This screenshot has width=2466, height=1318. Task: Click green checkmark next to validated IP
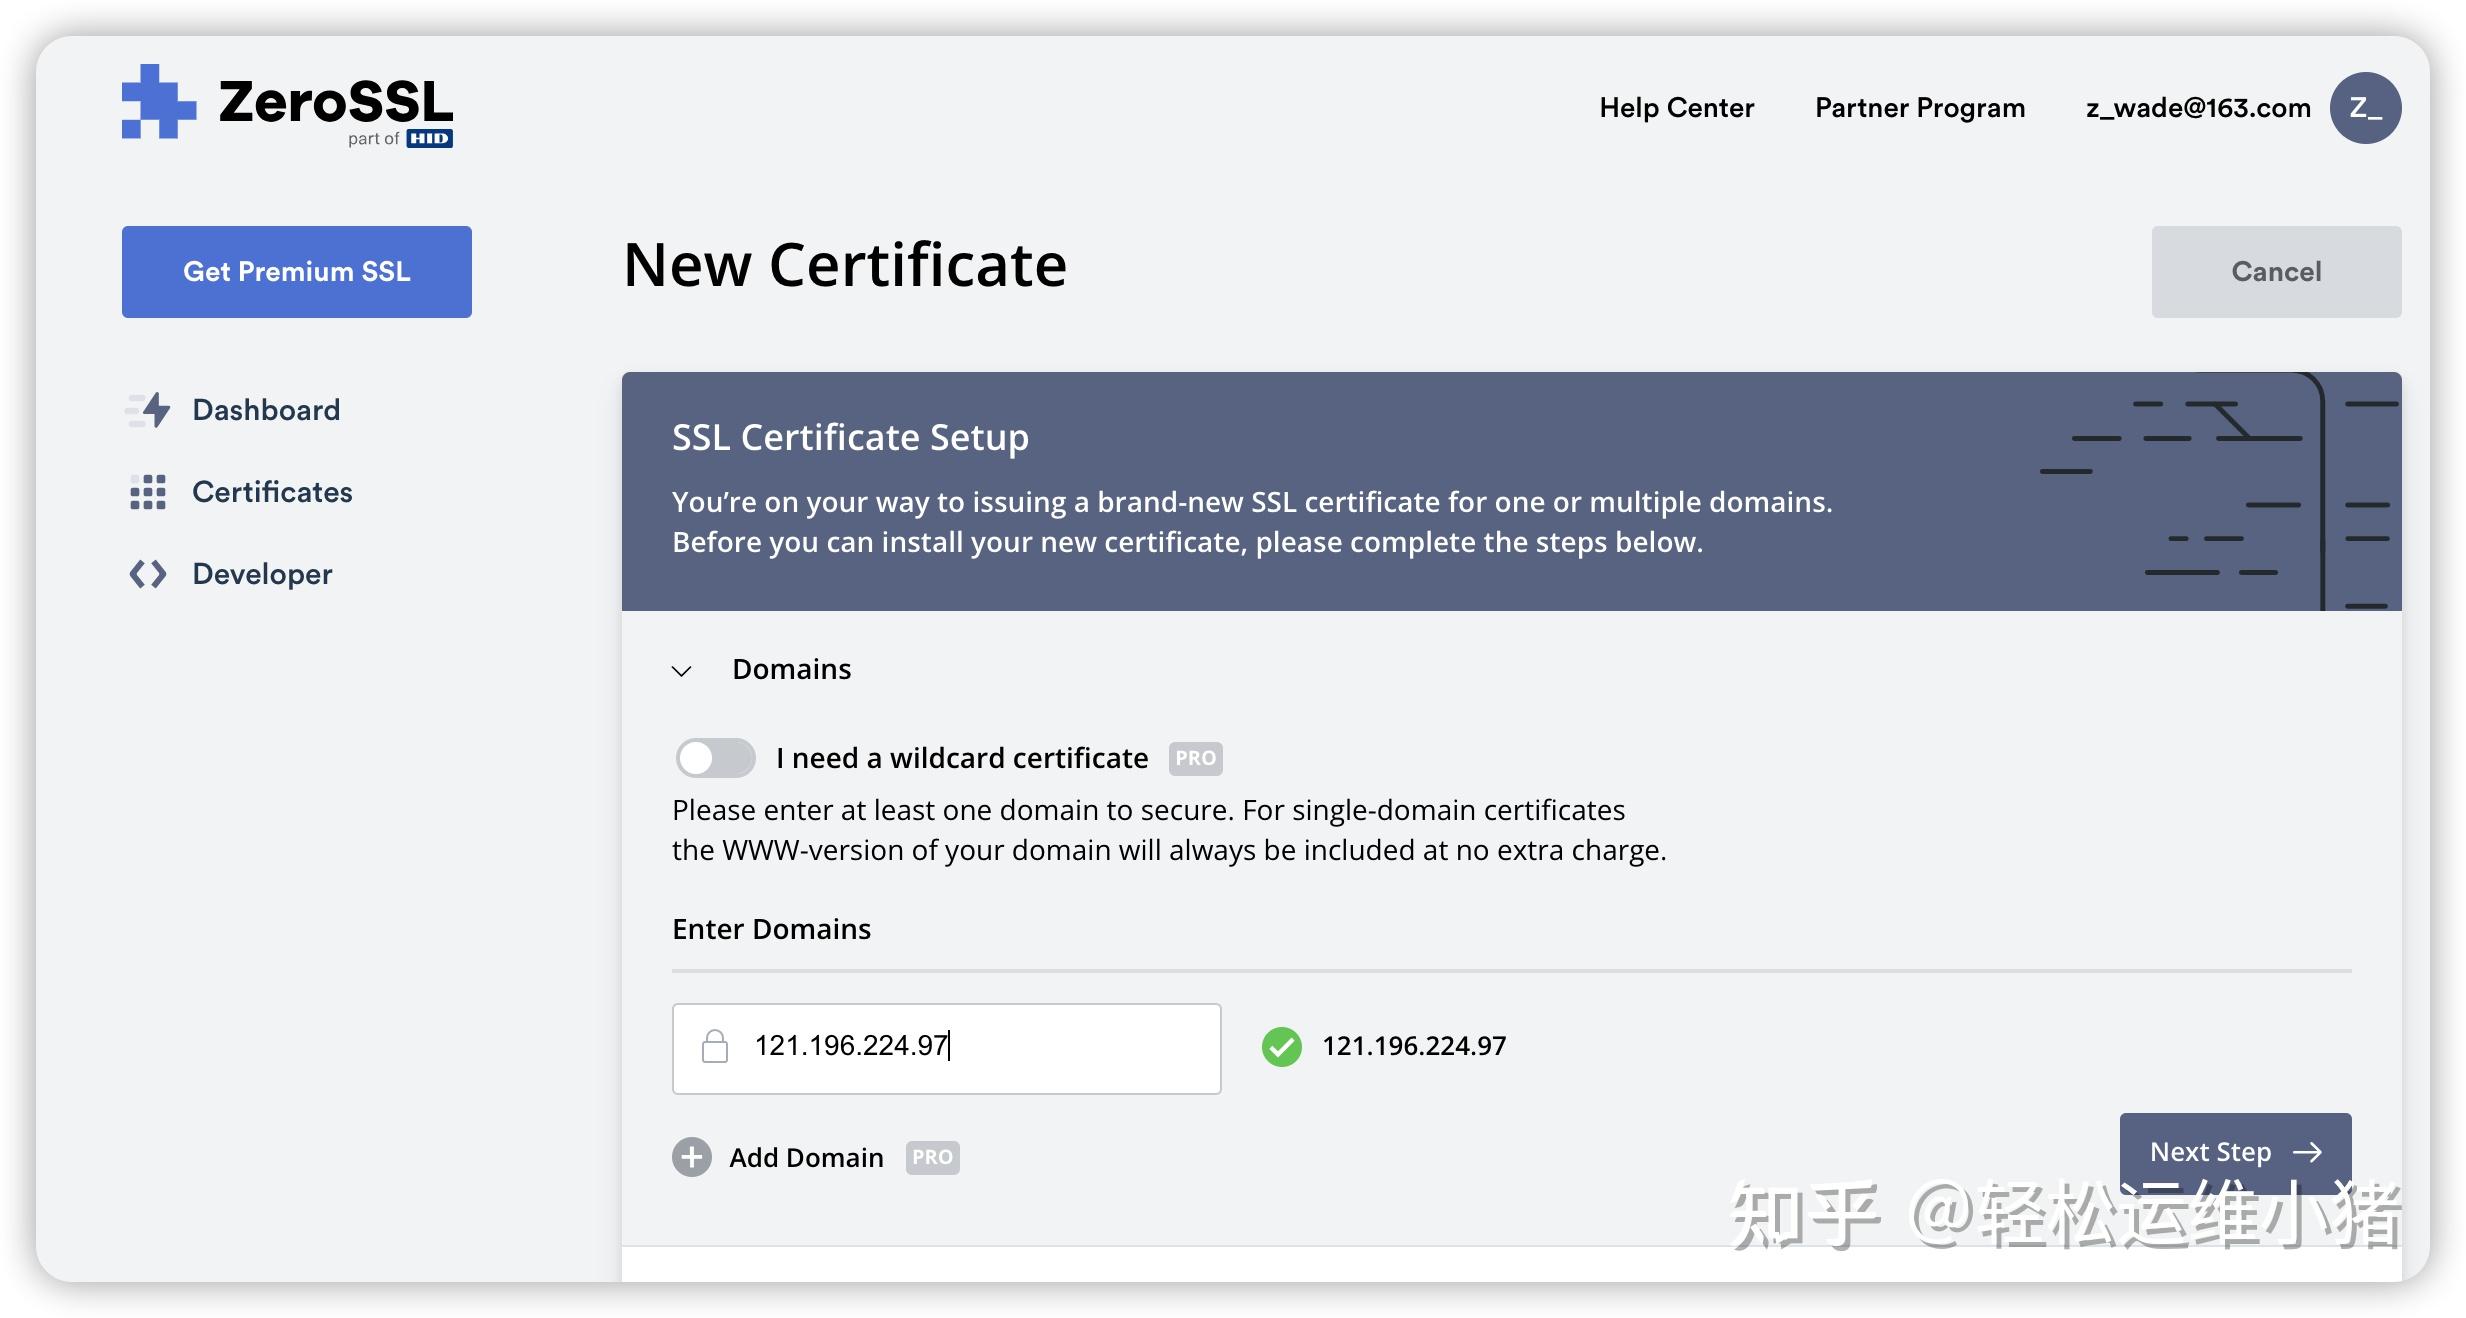tap(1281, 1046)
